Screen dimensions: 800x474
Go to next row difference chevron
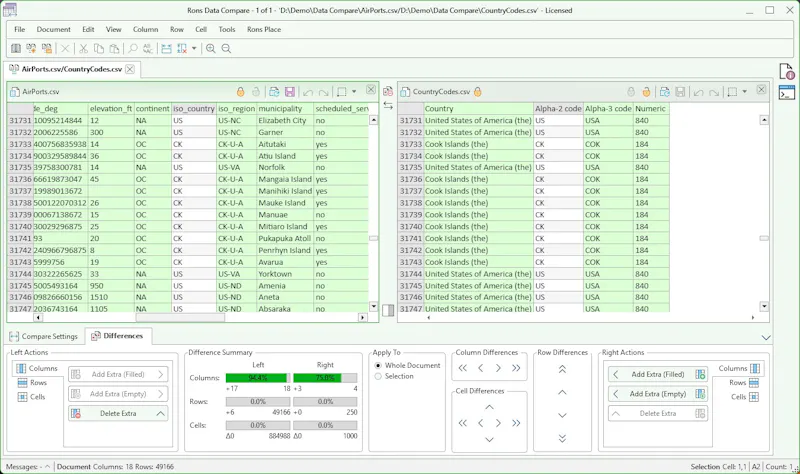(562, 415)
